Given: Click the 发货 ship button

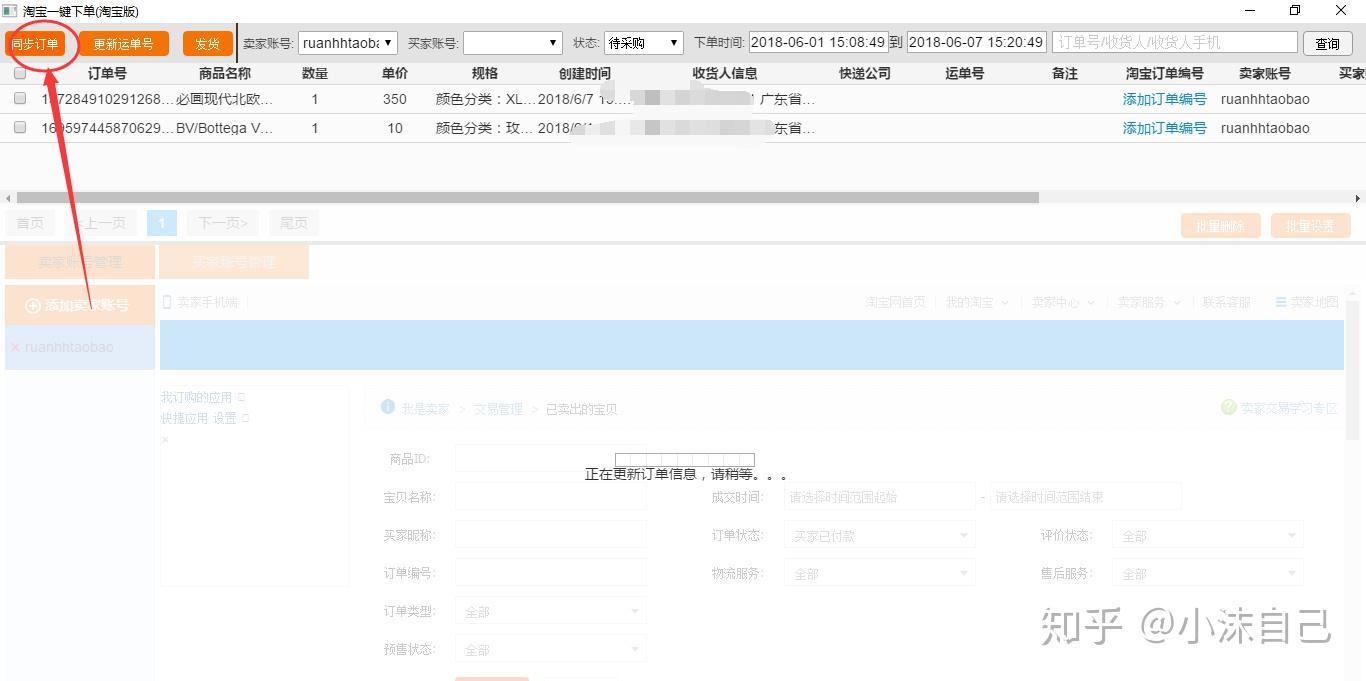Looking at the screenshot, I should 207,44.
